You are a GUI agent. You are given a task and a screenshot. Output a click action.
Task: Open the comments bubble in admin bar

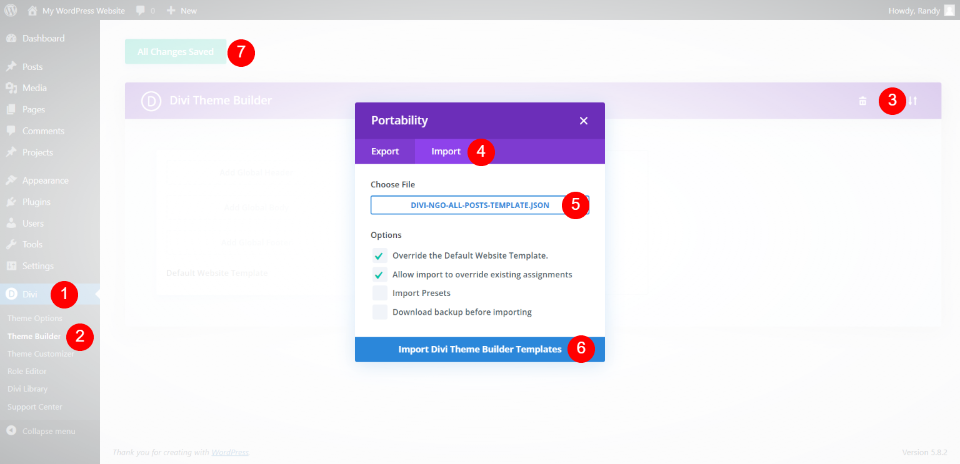coord(145,10)
